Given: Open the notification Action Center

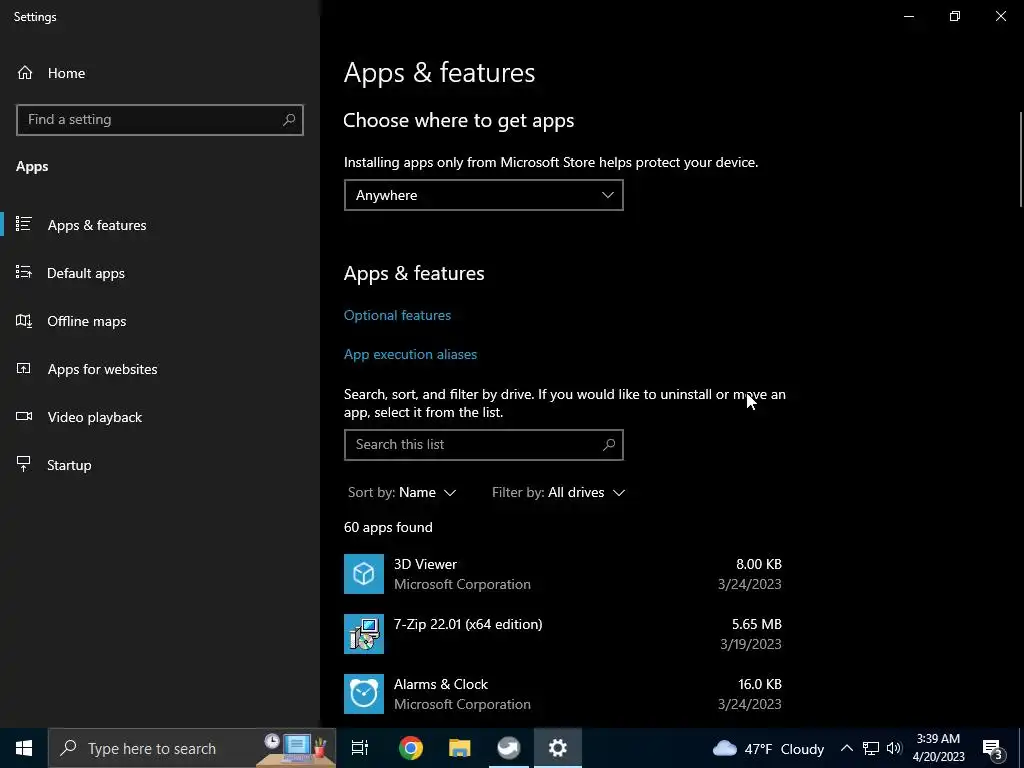Looking at the screenshot, I should point(993,749).
